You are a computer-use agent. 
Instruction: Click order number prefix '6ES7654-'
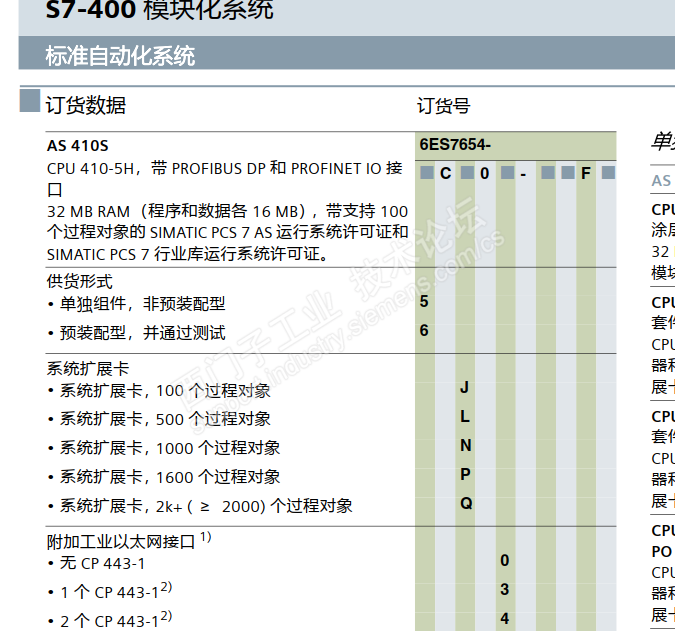pyautogui.click(x=455, y=145)
